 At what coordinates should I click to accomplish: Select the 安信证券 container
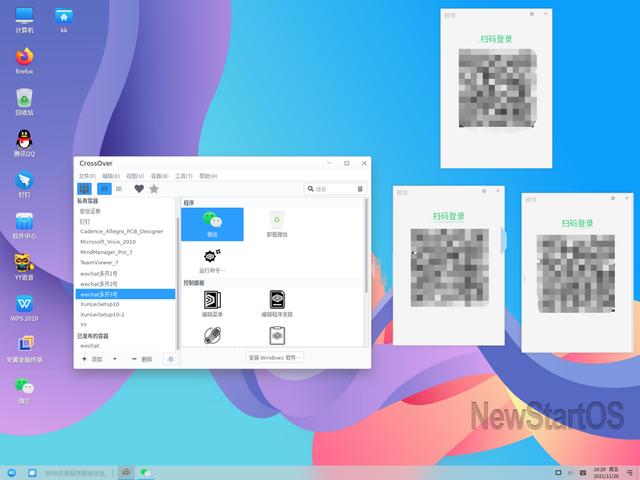[x=125, y=211]
